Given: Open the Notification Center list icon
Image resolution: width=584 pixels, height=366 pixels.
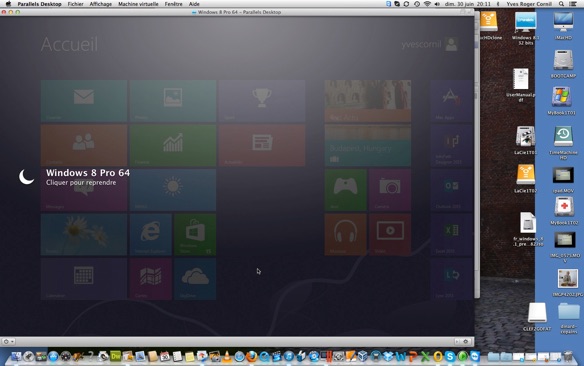Looking at the screenshot, I should click(x=573, y=4).
